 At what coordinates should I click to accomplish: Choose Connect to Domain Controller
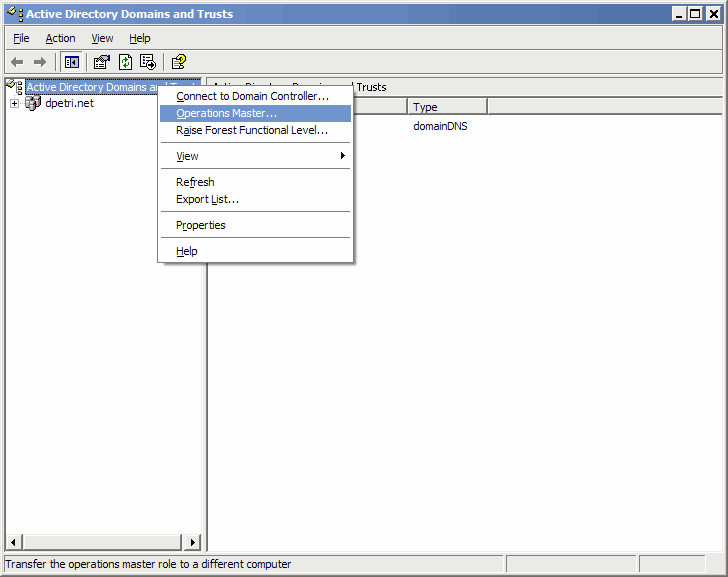[x=255, y=96]
